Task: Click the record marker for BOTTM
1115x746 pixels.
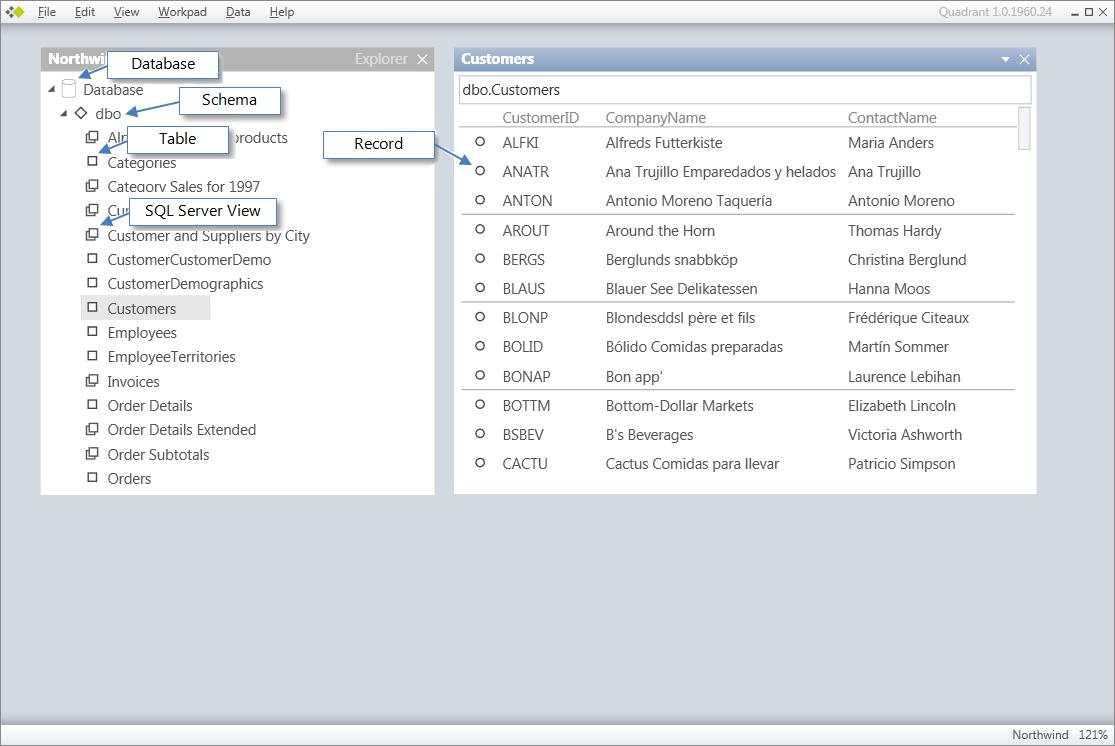Action: pyautogui.click(x=480, y=405)
